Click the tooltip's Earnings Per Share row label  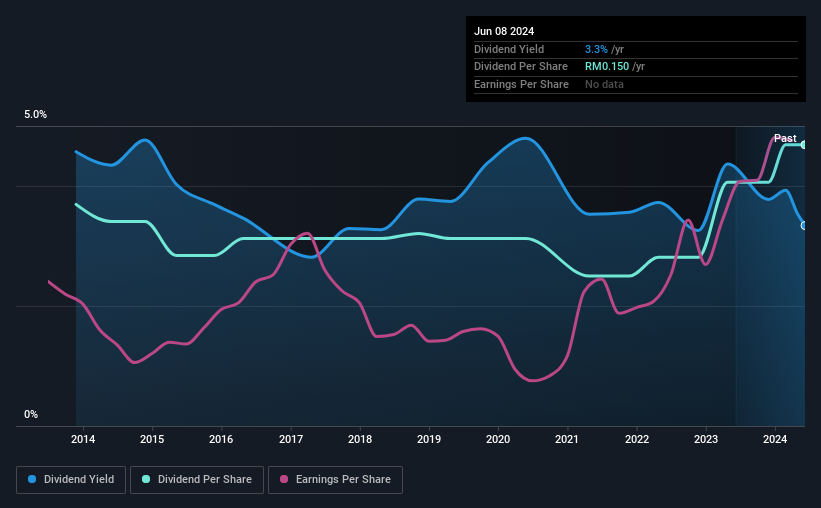tap(521, 84)
